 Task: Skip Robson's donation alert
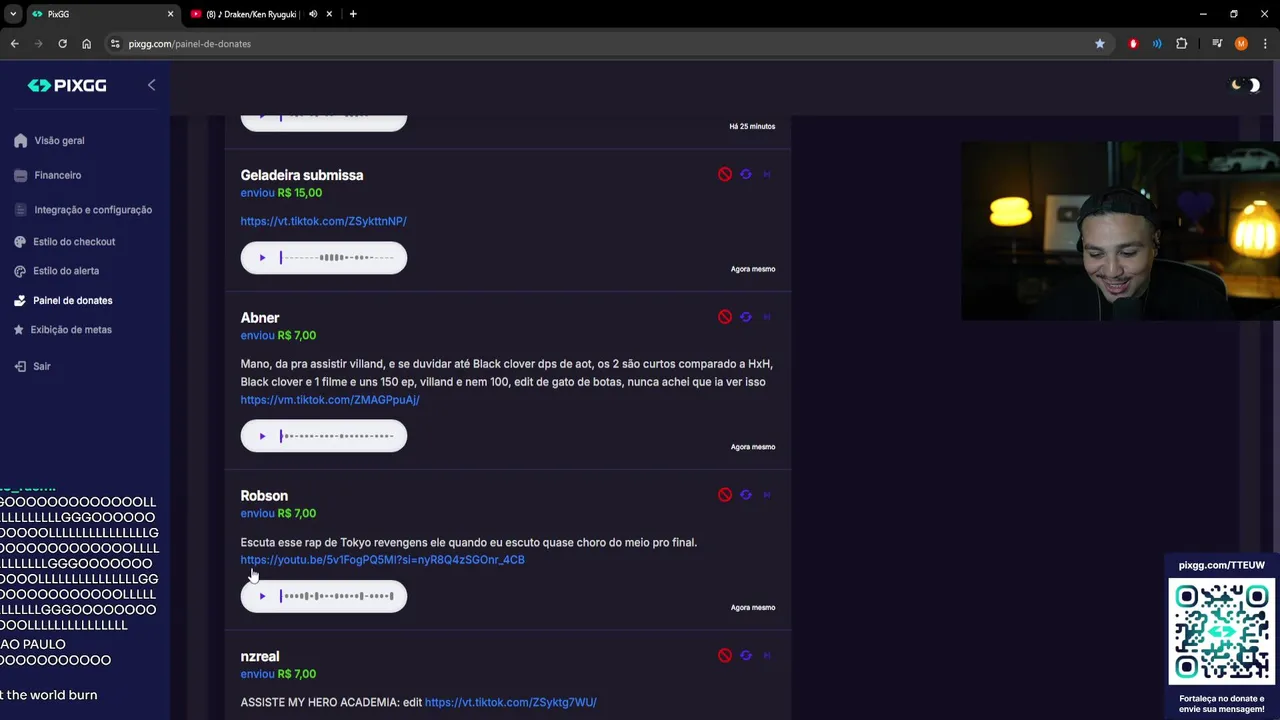coord(767,495)
